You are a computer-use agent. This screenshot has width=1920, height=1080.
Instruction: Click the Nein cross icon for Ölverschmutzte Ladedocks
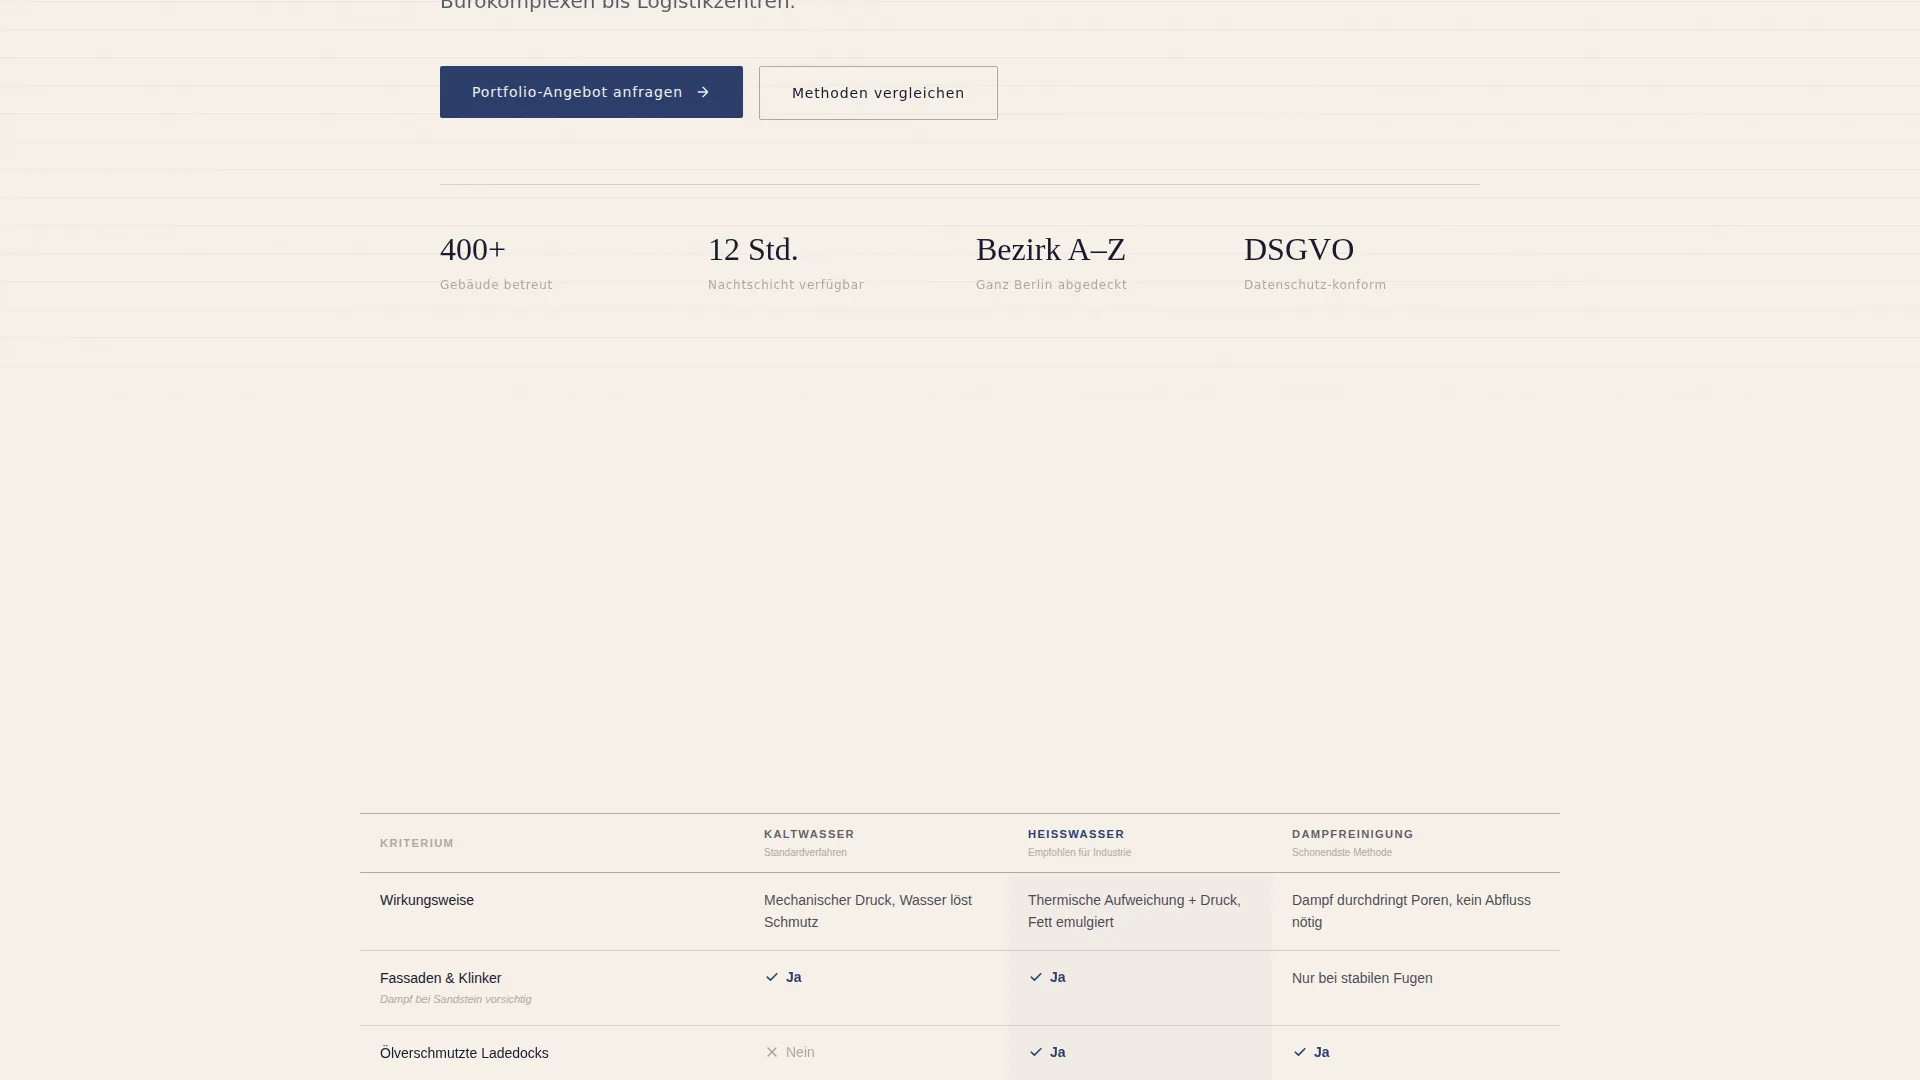771,1052
